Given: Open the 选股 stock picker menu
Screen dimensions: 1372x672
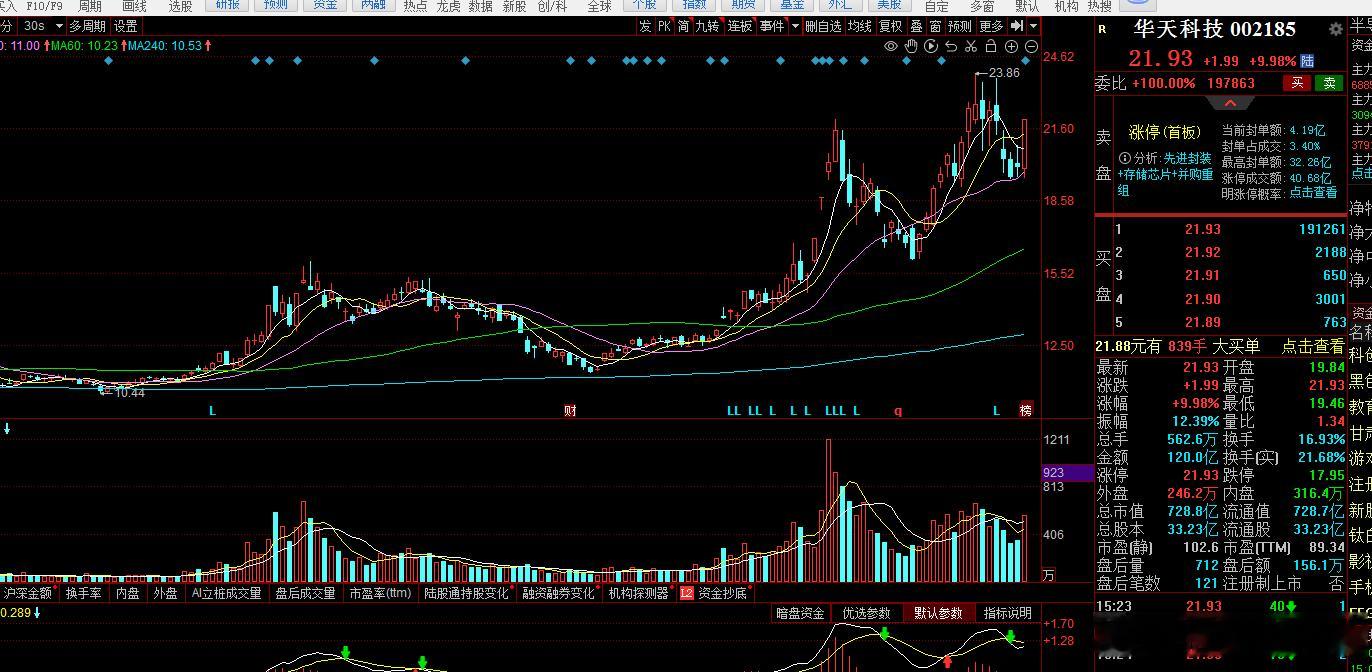Looking at the screenshot, I should [180, 6].
